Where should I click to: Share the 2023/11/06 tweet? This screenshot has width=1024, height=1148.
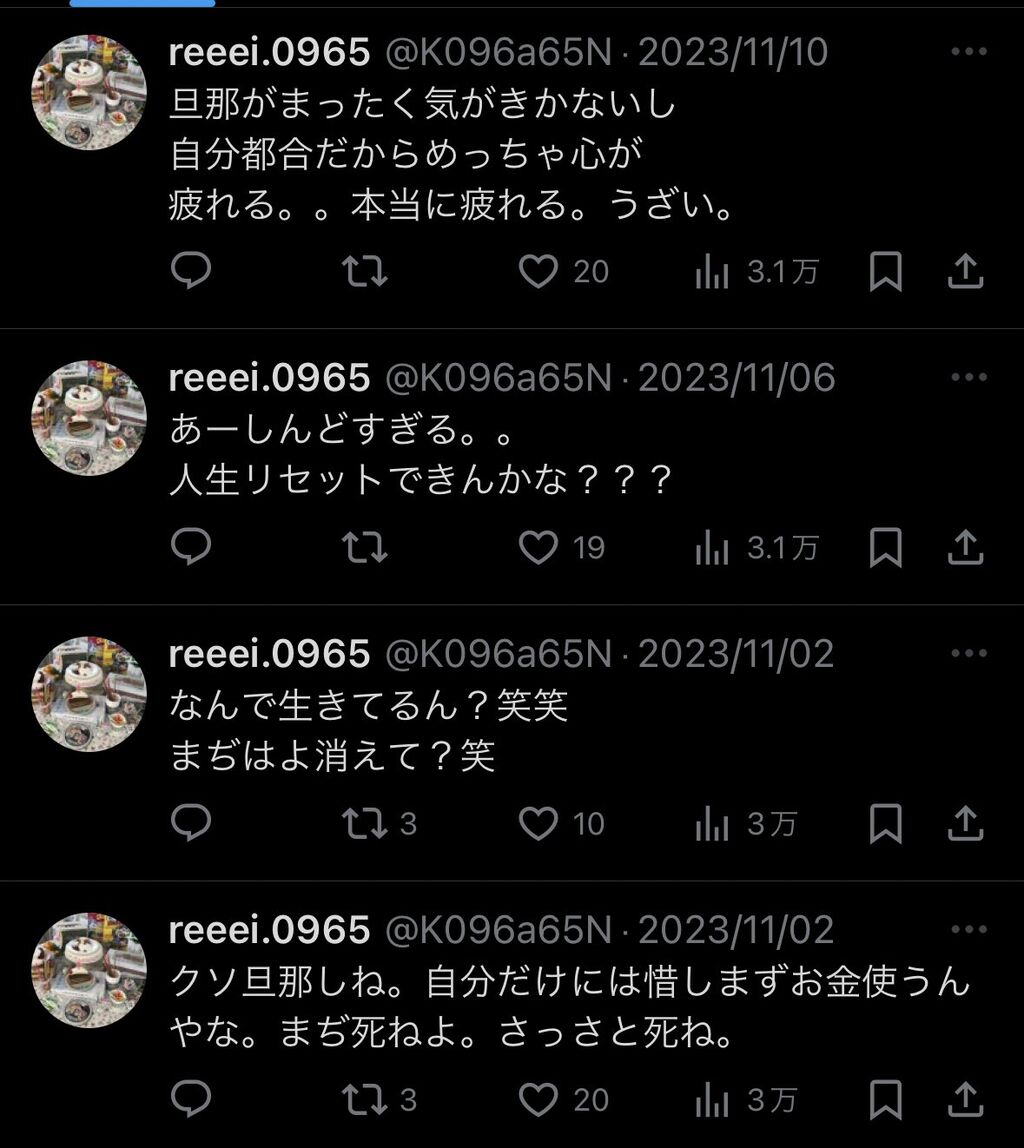pyautogui.click(x=965, y=547)
